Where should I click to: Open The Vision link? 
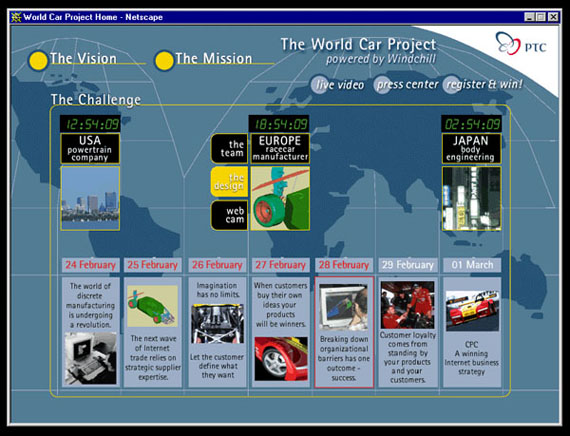(x=83, y=59)
